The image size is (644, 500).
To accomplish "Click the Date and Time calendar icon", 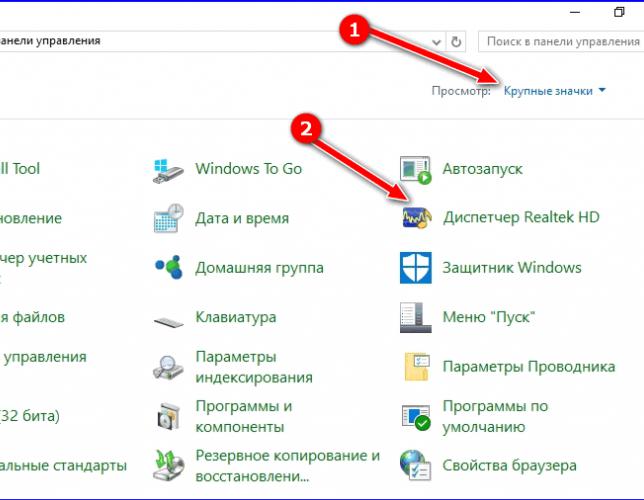I will (168, 218).
